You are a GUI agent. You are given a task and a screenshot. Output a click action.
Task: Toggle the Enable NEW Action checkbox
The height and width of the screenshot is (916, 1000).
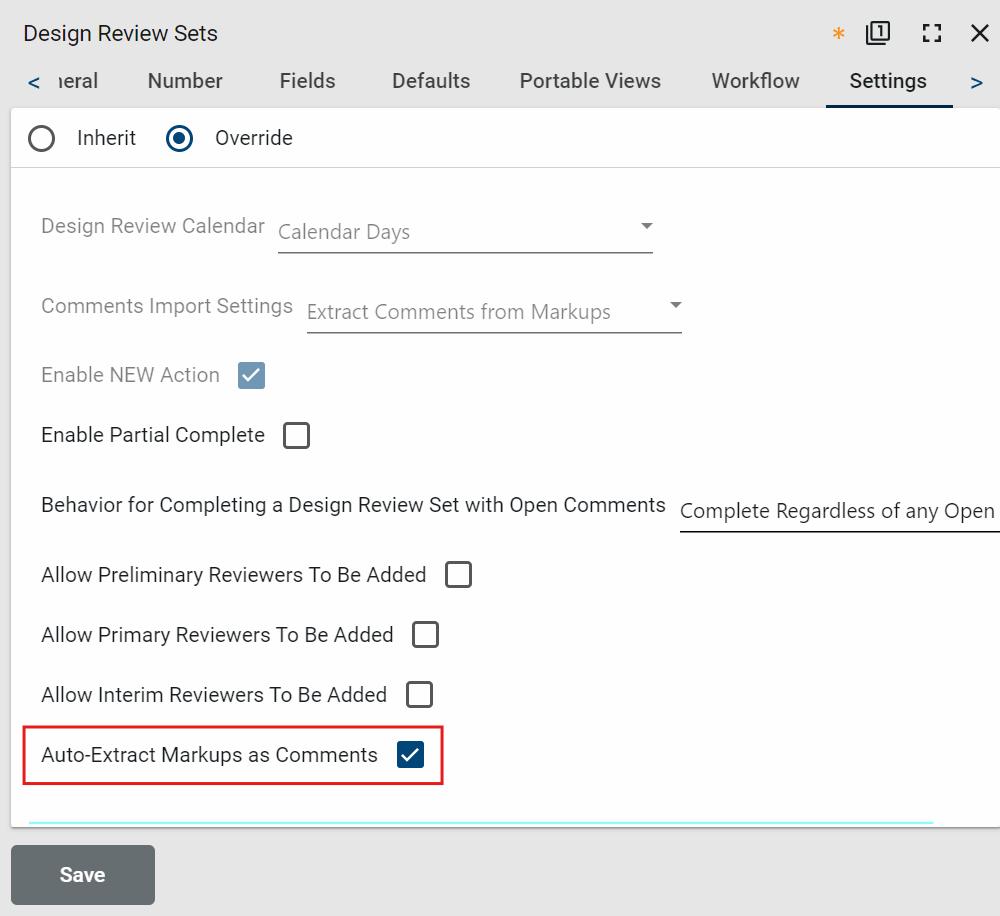(x=251, y=375)
